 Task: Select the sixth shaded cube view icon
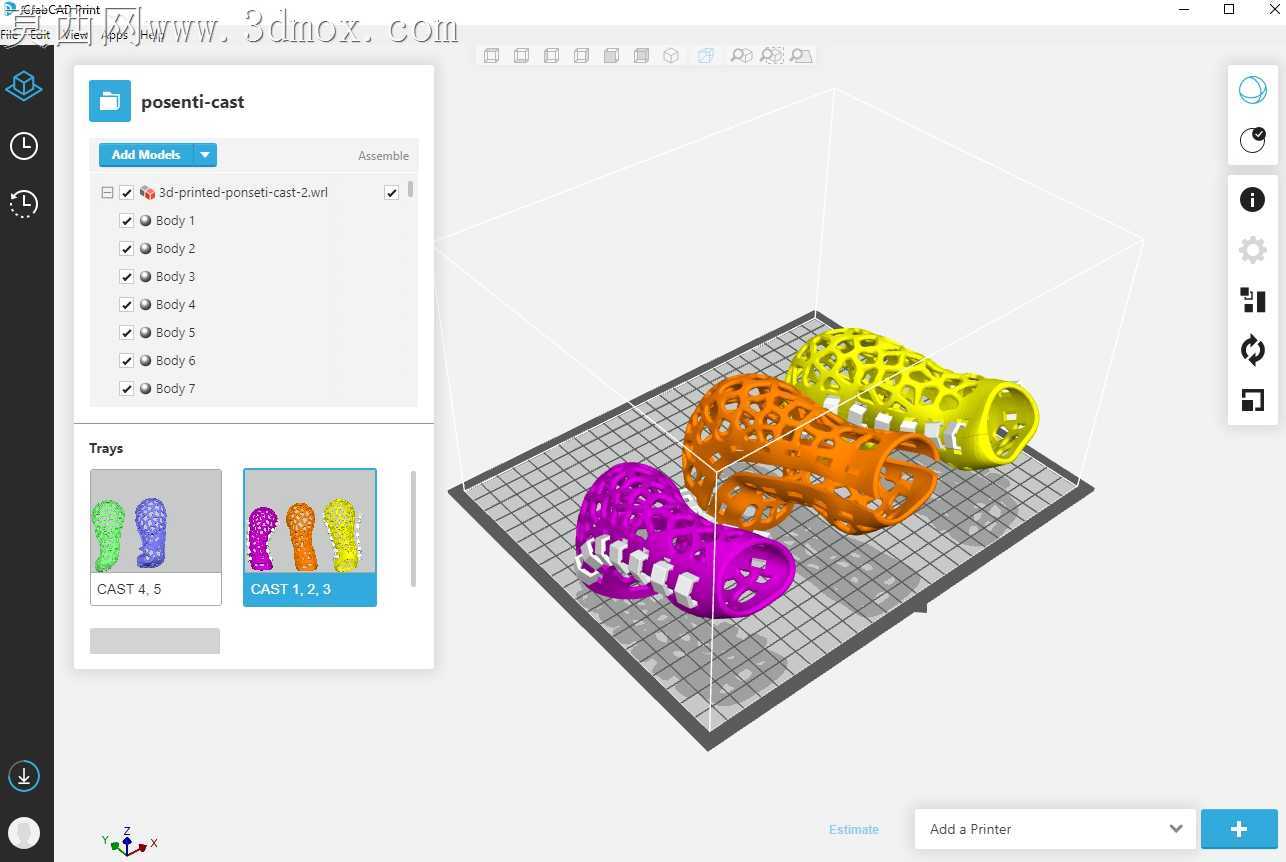[x=641, y=56]
